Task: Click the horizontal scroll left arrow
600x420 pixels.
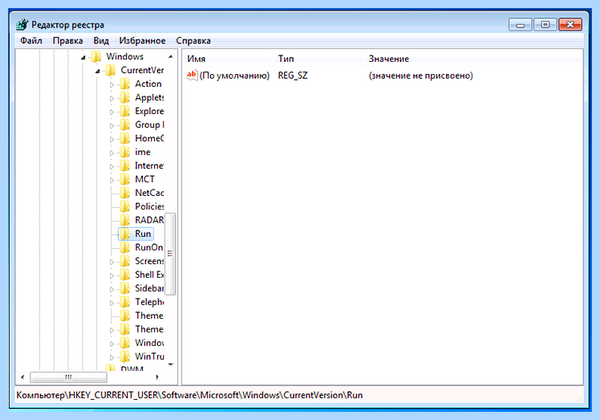Action: click(x=23, y=377)
